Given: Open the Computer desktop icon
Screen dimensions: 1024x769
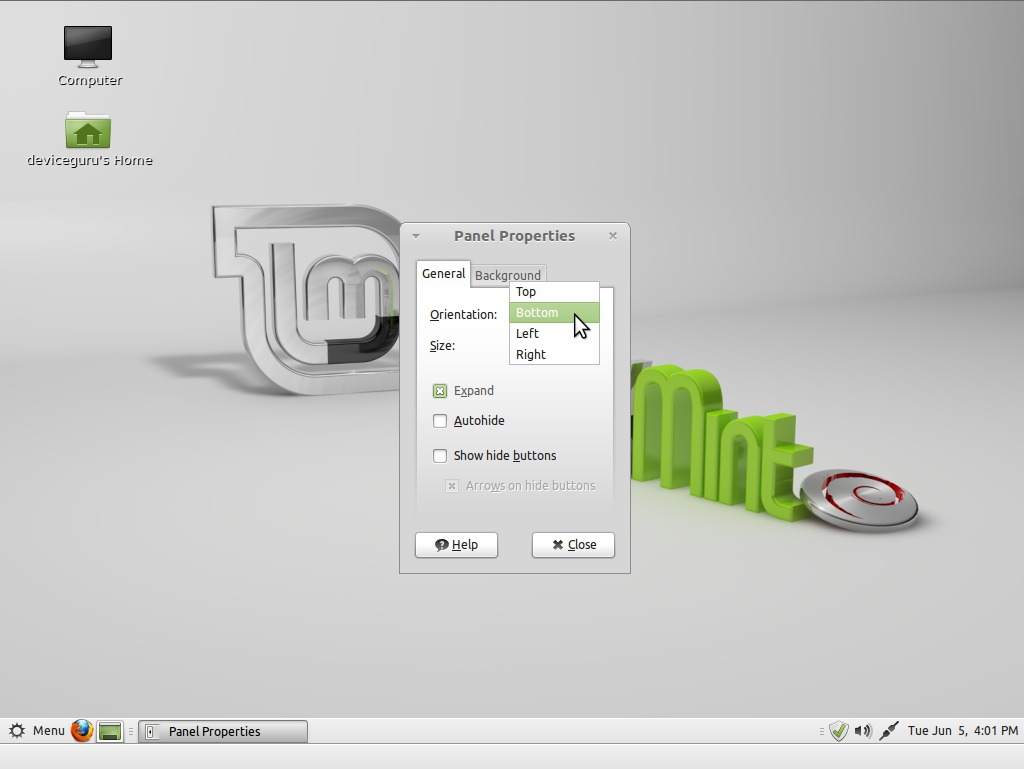Looking at the screenshot, I should pos(88,47).
